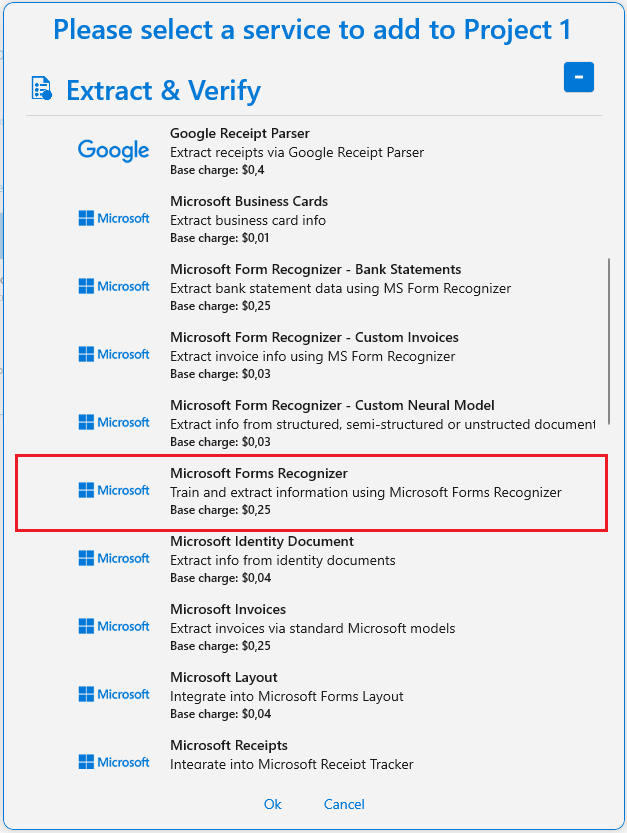Dismiss the dialog with Cancel

(344, 804)
